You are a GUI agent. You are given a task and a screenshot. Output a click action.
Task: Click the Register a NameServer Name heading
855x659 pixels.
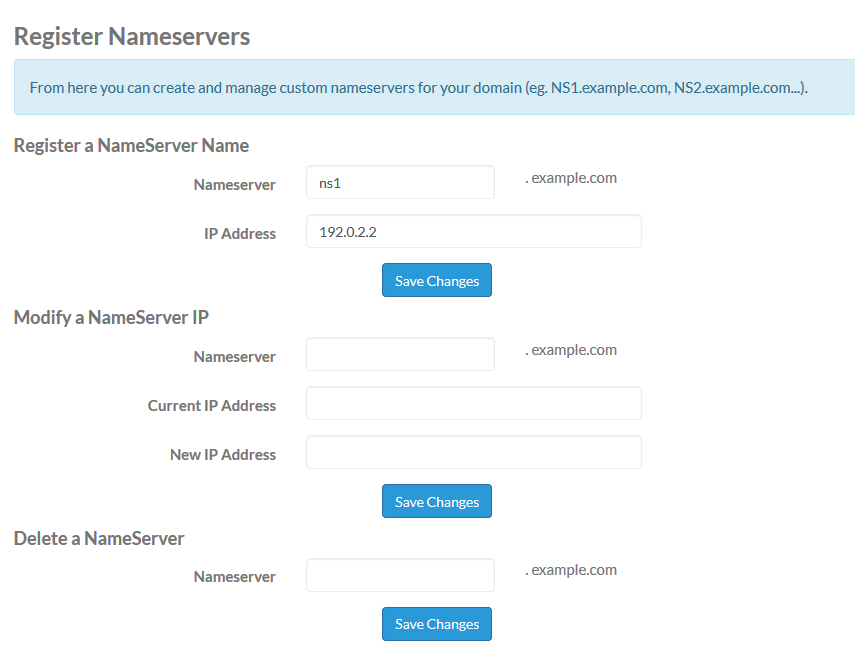click(131, 146)
